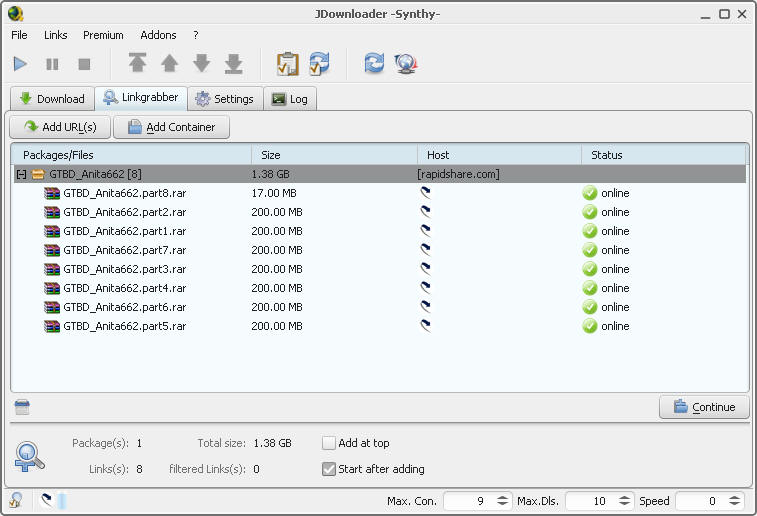Click the host icon for part8.rar row
757x516 pixels.
pyautogui.click(x=425, y=193)
